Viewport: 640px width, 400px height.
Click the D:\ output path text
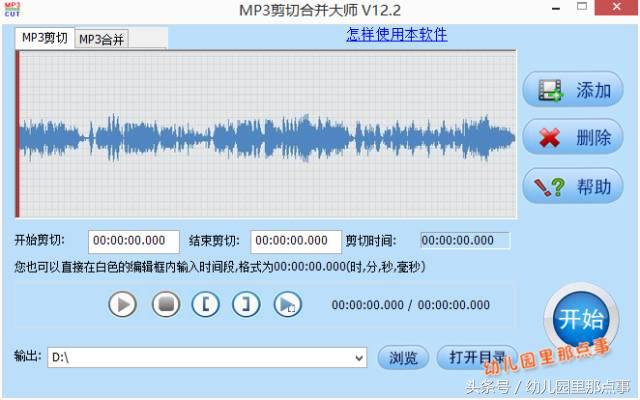pos(60,358)
